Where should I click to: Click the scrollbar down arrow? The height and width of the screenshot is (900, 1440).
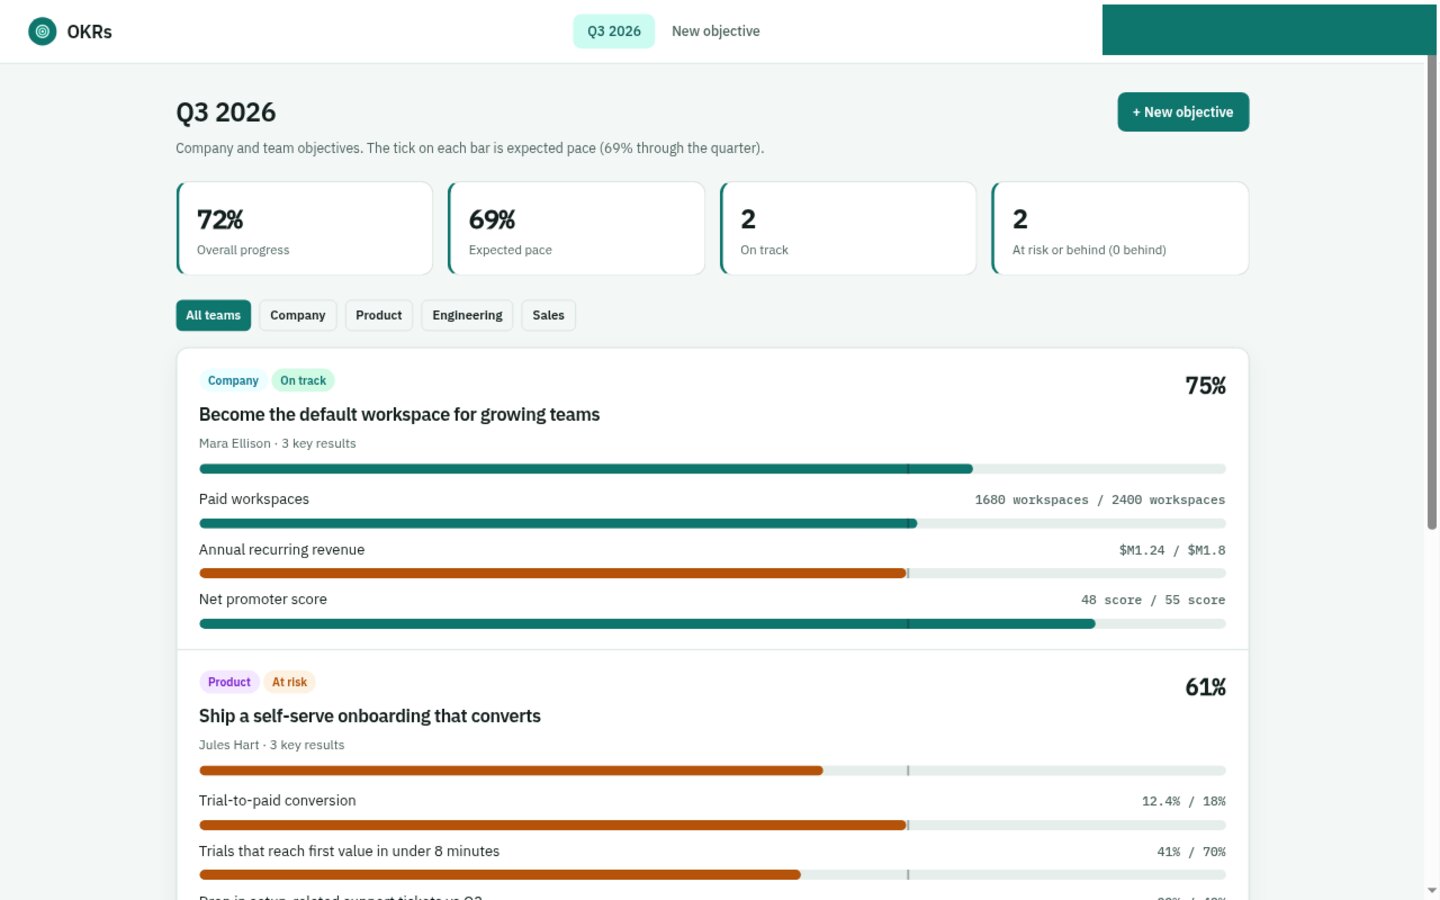(1432, 890)
